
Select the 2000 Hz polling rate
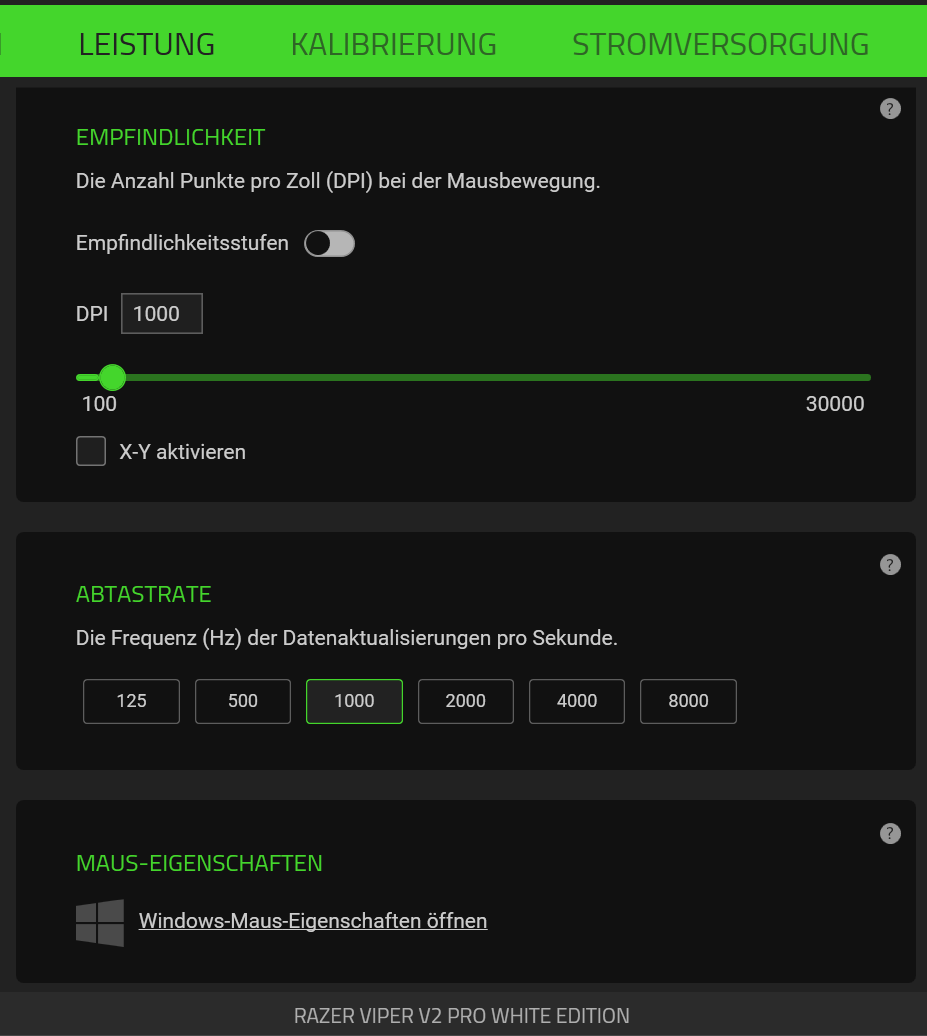click(x=466, y=701)
